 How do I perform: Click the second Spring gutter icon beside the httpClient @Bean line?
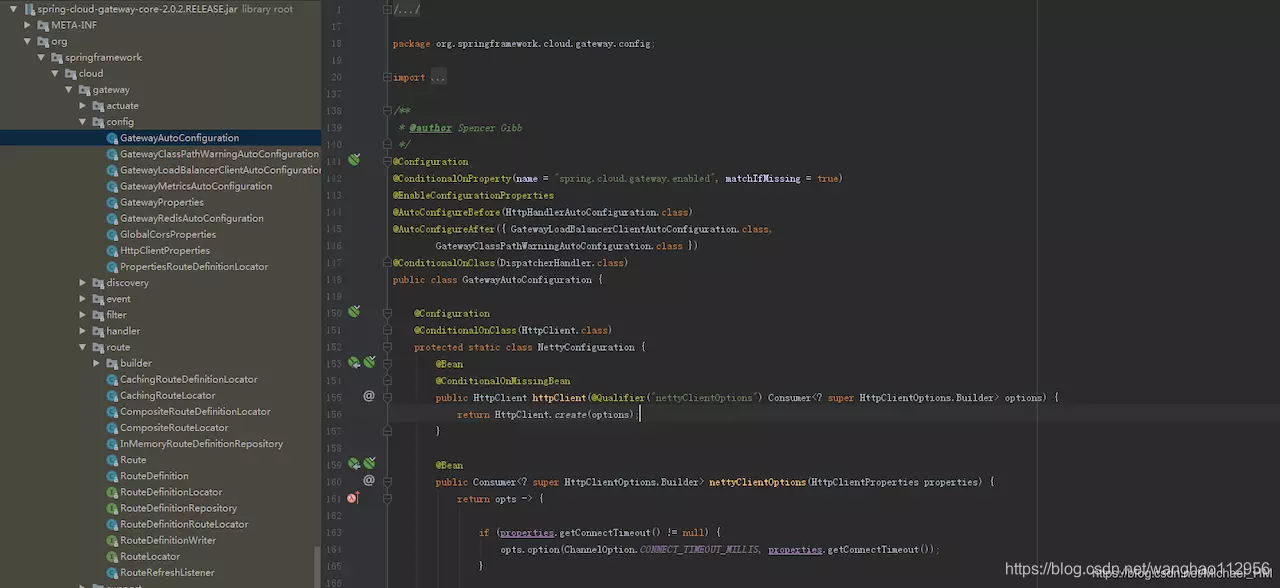click(x=369, y=363)
